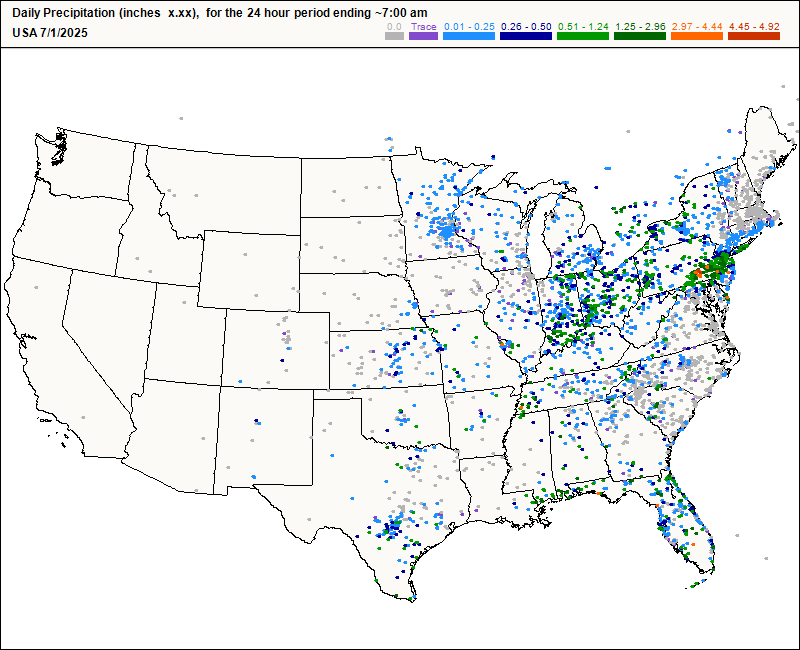Screen dimensions: 800x650
Task: Click the light blue 0.01 - 0.25 swatch
Action: (469, 36)
